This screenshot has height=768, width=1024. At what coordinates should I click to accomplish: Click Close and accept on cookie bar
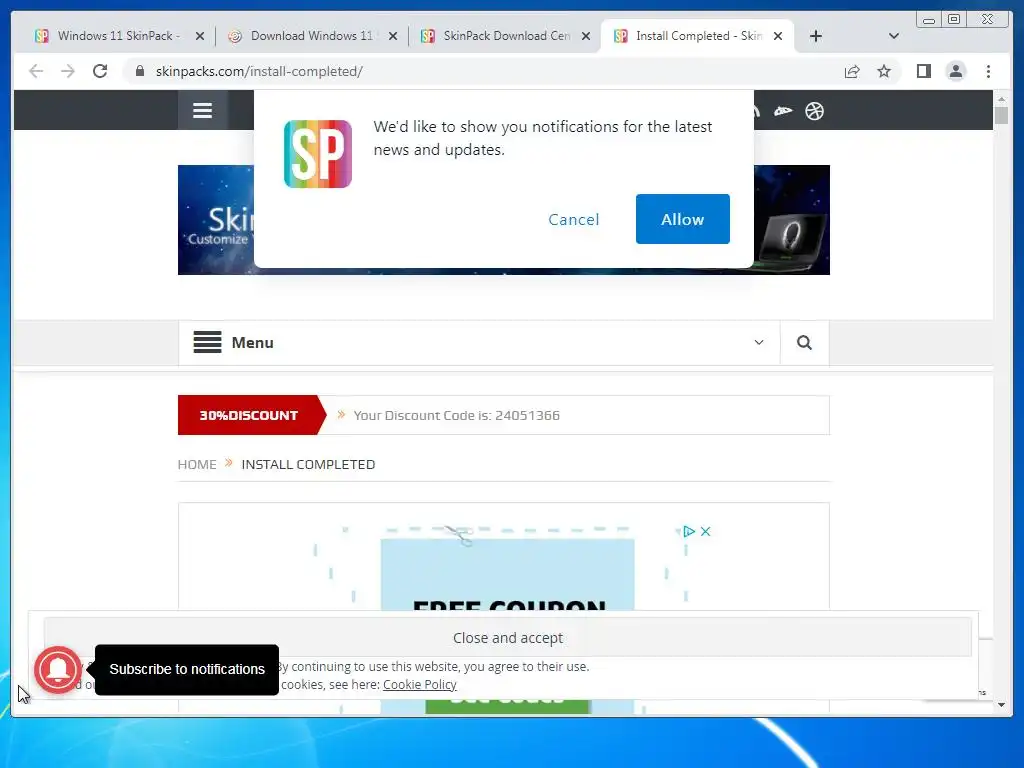(507, 637)
